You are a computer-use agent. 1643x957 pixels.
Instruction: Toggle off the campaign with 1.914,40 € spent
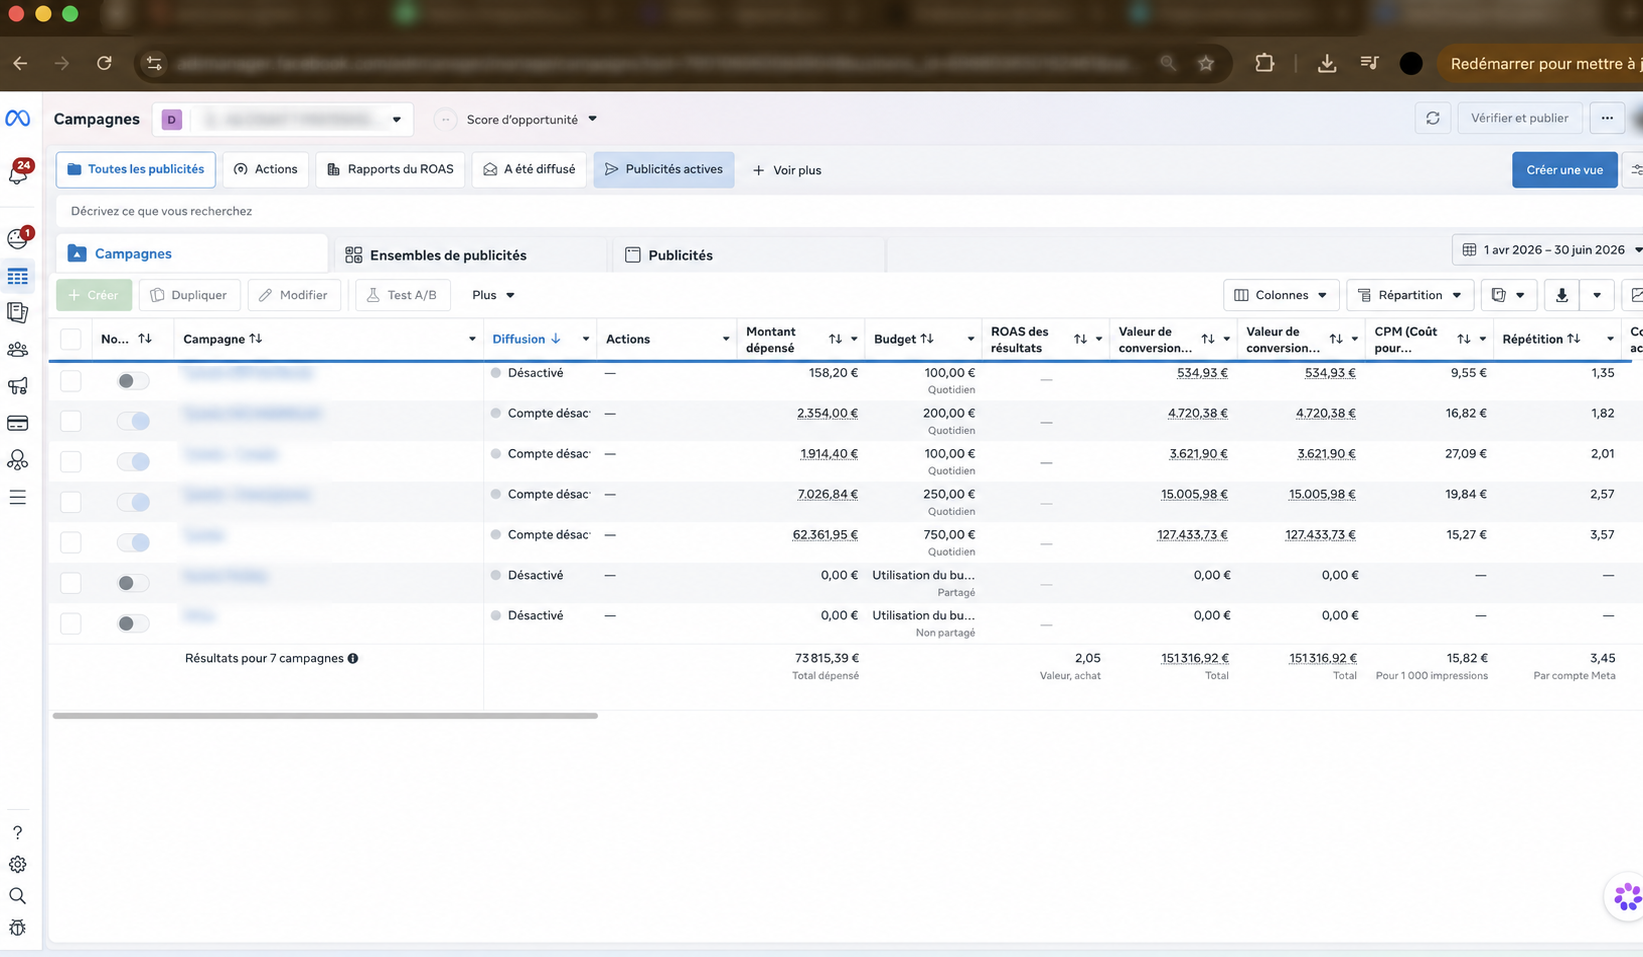coord(133,461)
